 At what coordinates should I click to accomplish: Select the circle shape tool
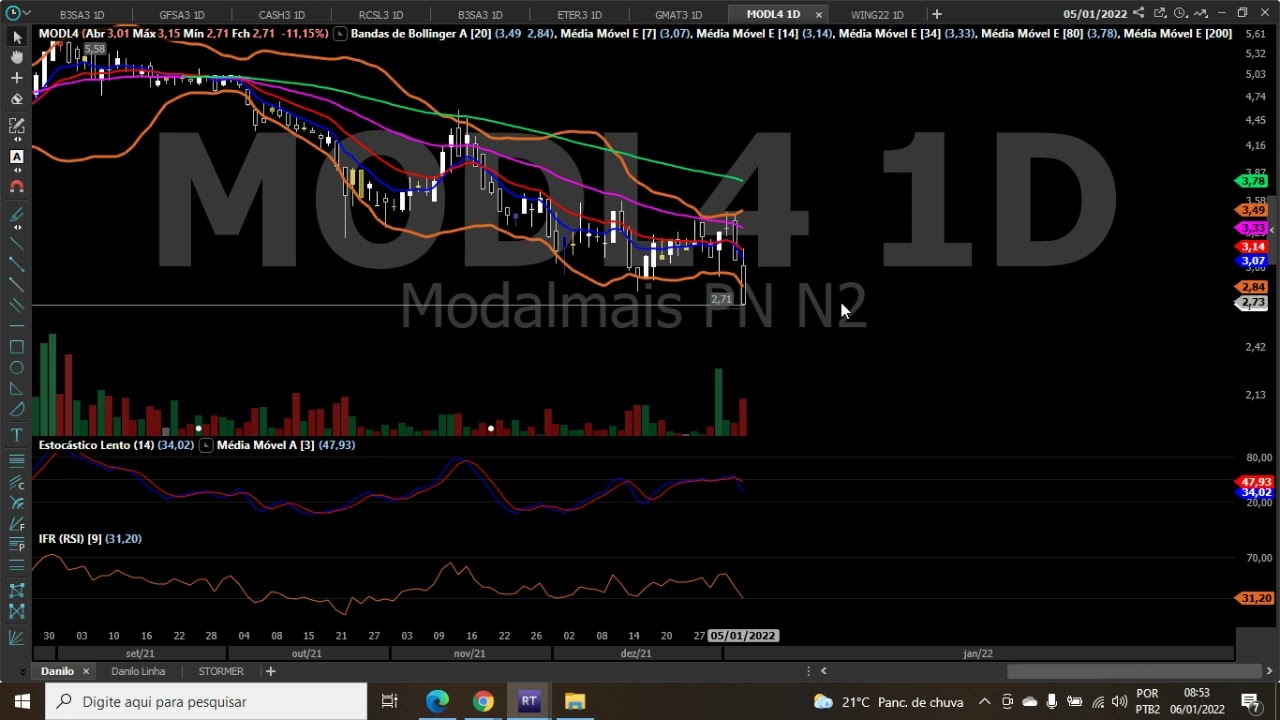(x=17, y=368)
